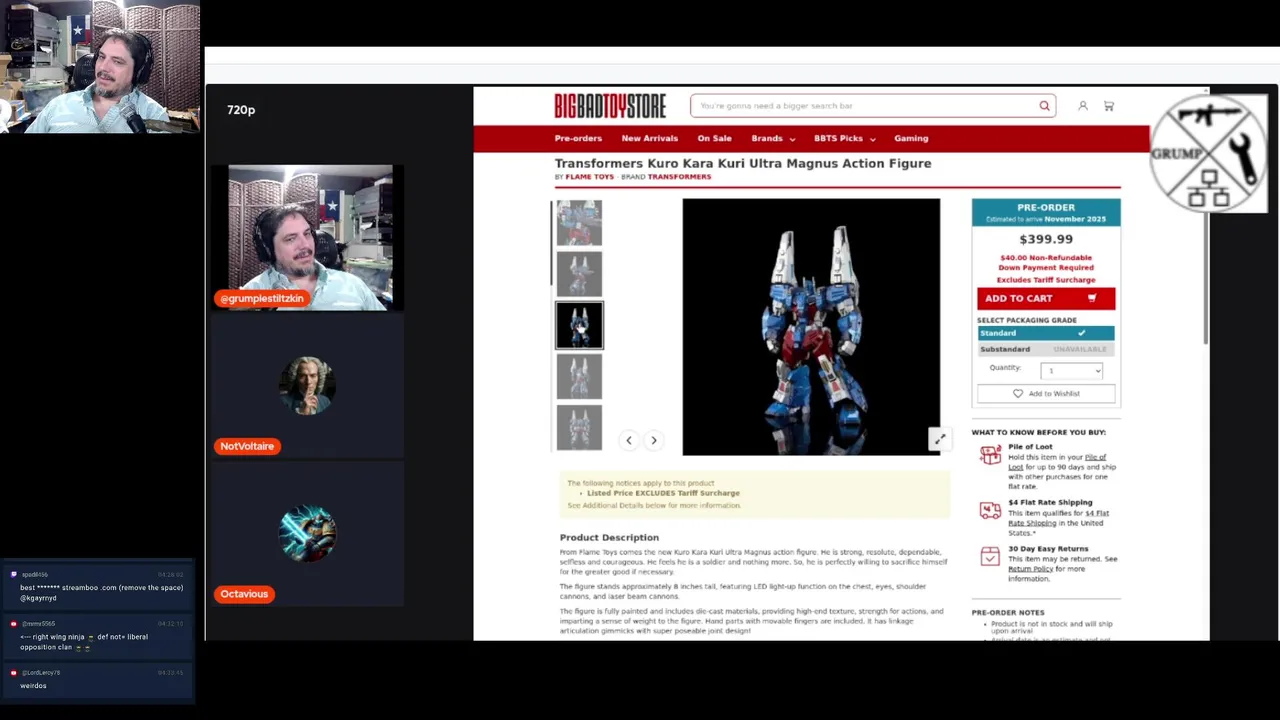This screenshot has height=720, width=1280.
Task: Open the Pre-orders menu item
Action: pyautogui.click(x=578, y=139)
